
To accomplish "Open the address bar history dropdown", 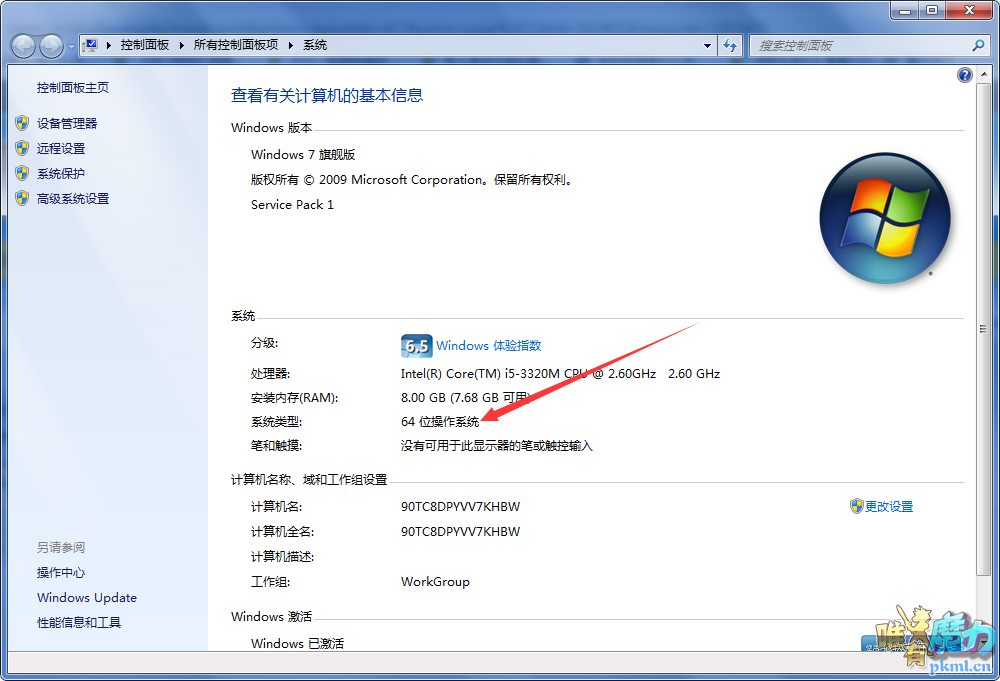I will (x=707, y=45).
